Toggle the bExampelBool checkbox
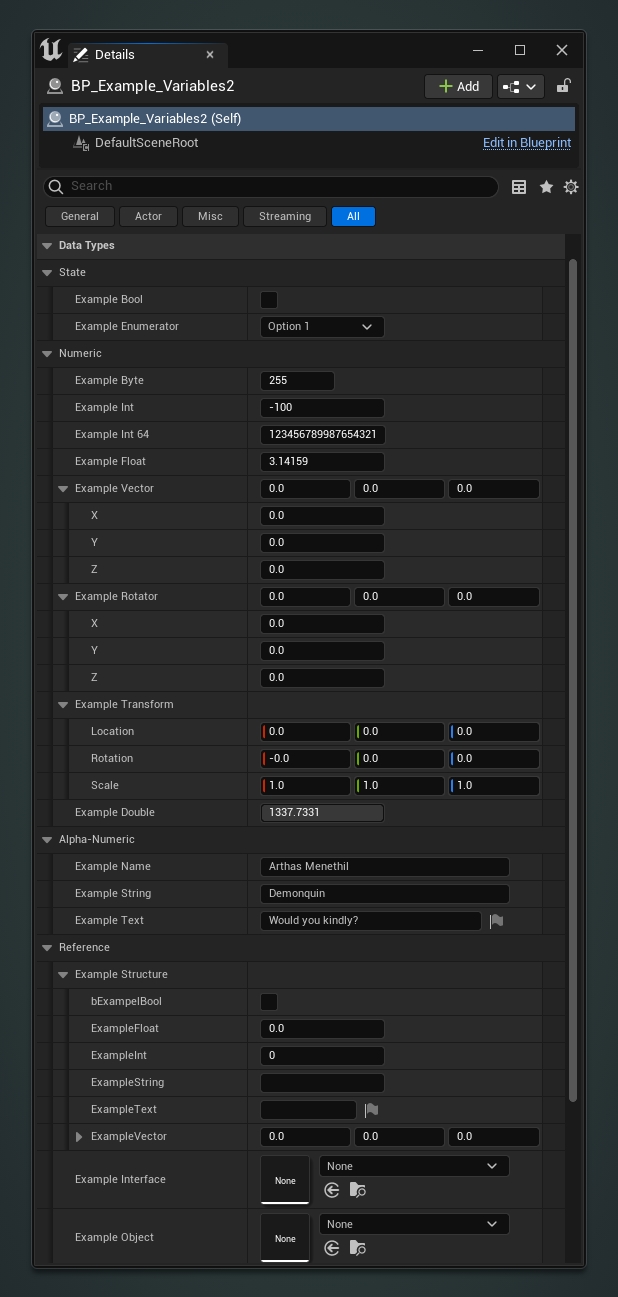 pos(269,1002)
